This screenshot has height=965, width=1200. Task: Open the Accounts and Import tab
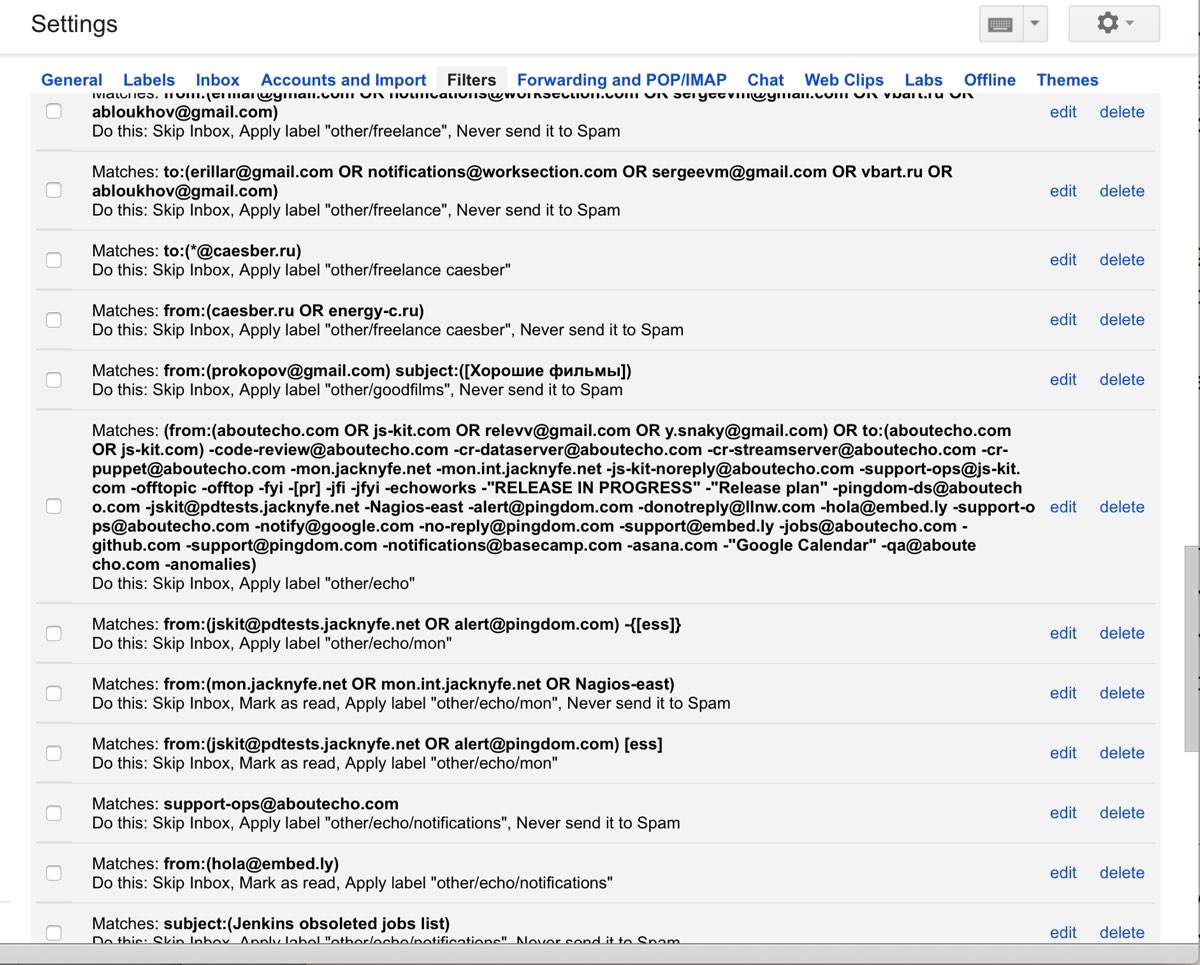[343, 80]
